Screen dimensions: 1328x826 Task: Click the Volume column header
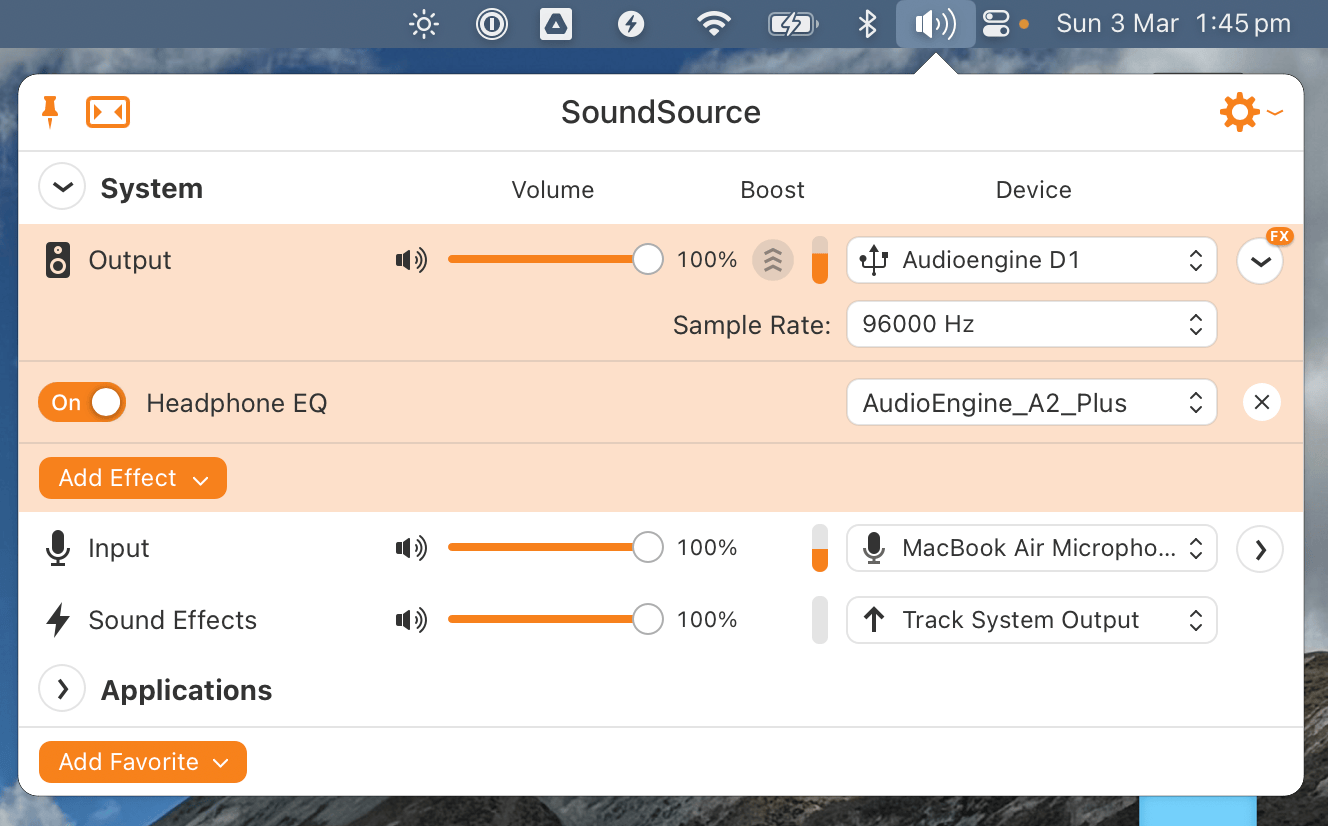pos(553,190)
